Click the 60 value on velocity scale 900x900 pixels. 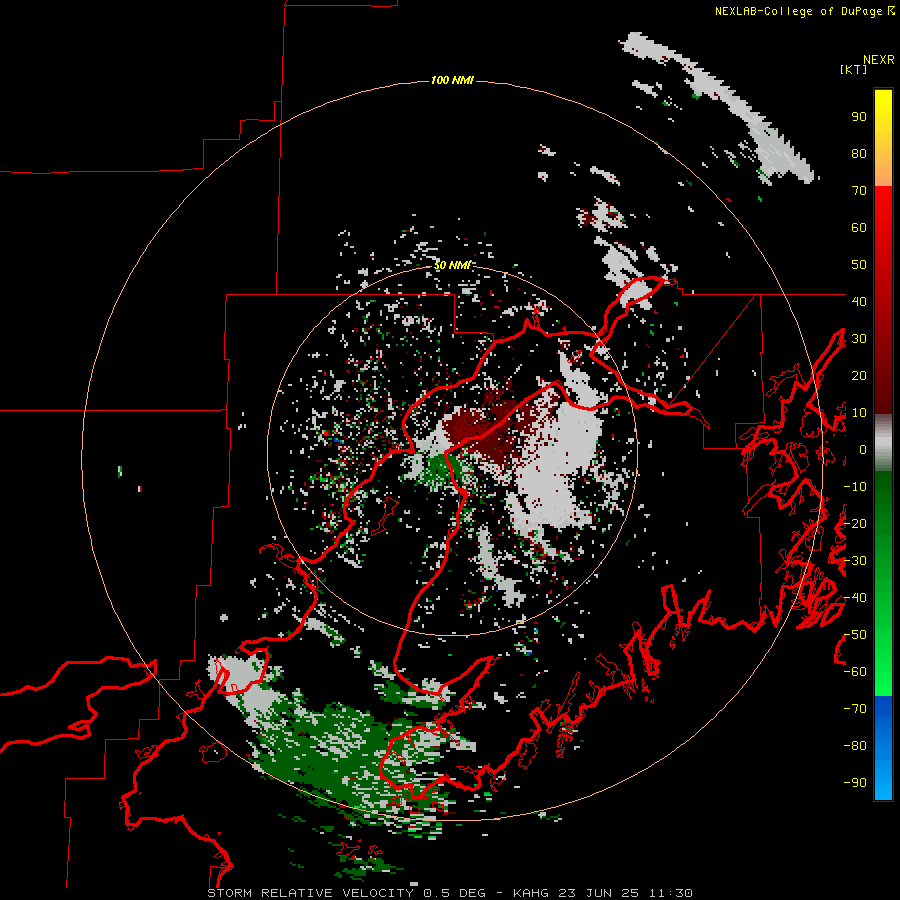(859, 228)
